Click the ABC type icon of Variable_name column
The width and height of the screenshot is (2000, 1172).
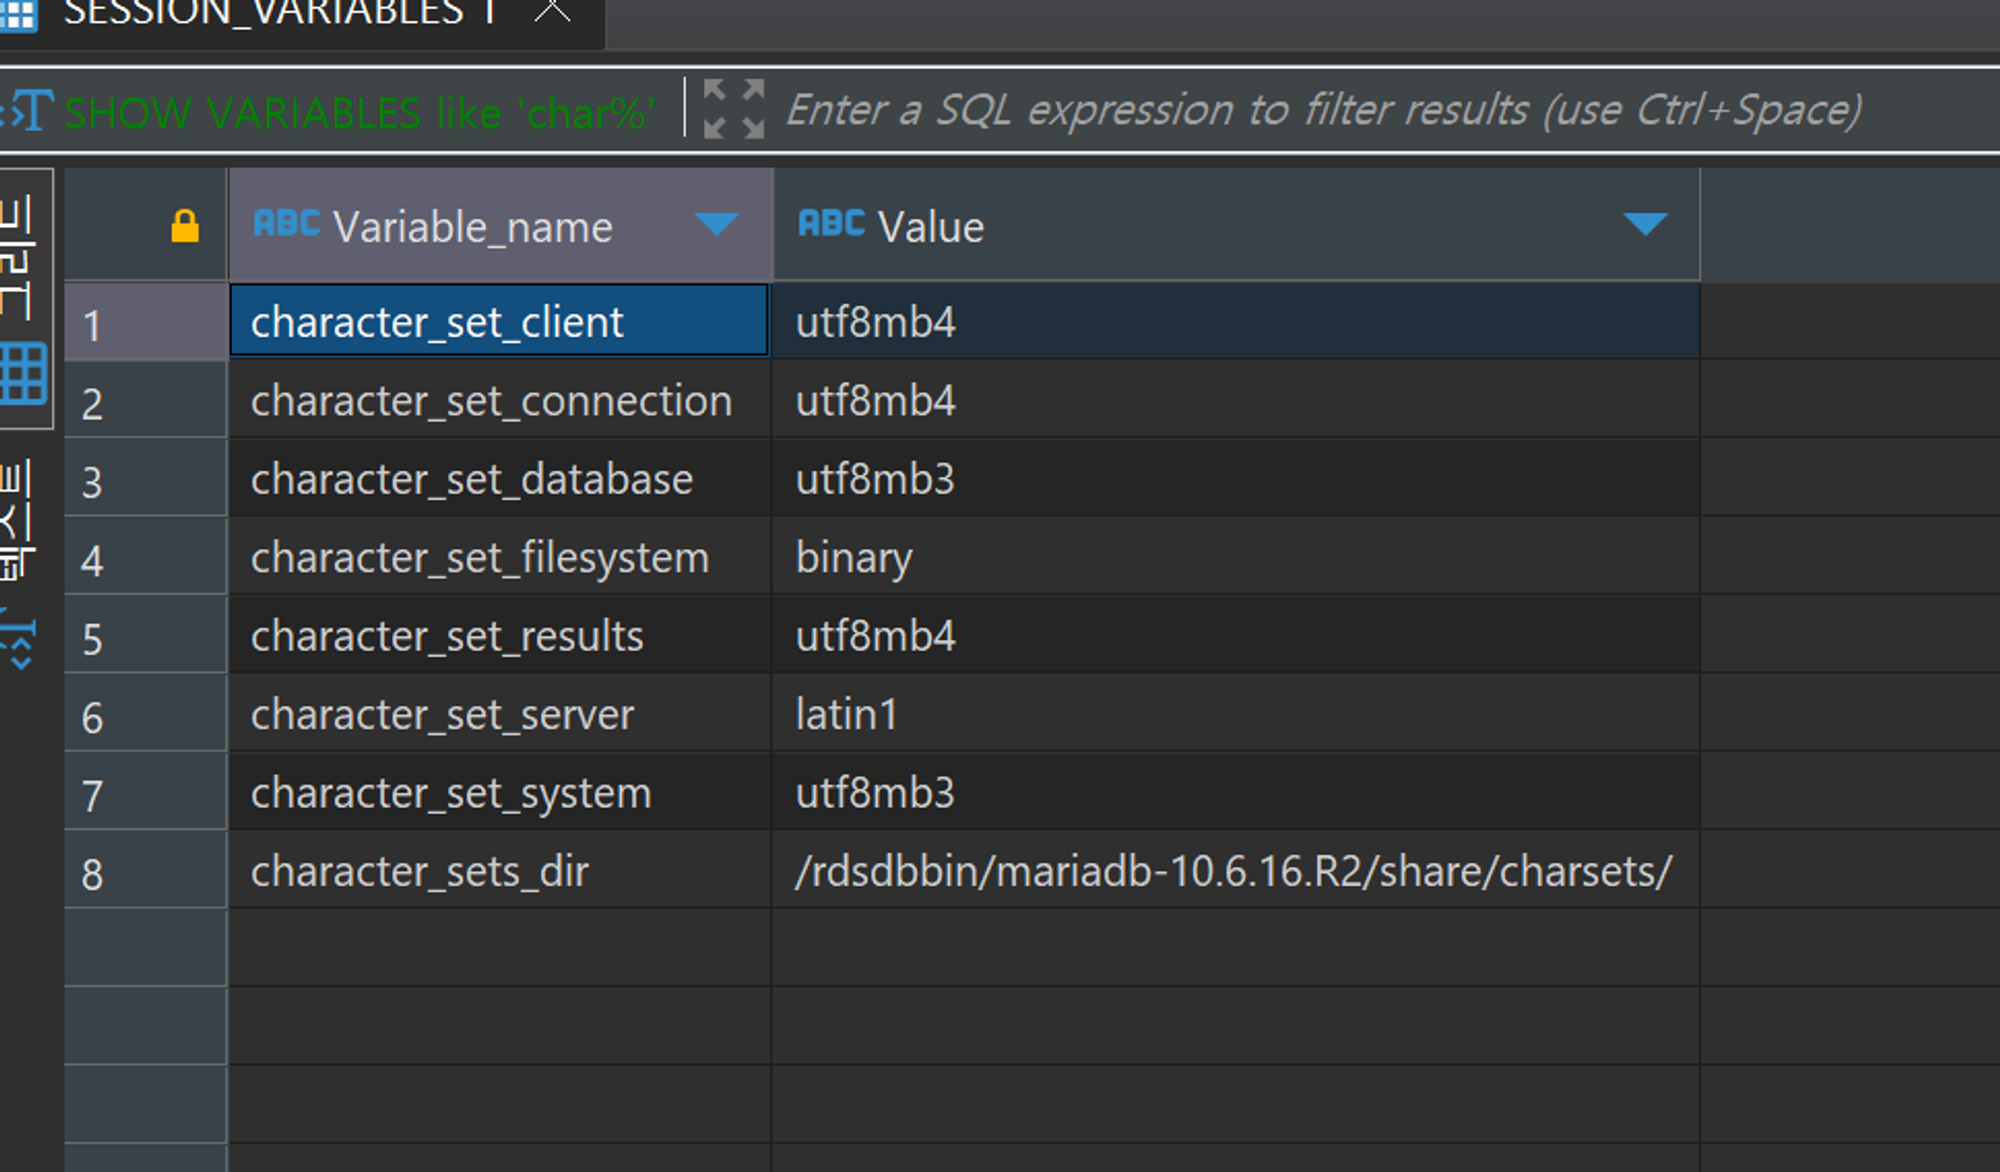(286, 224)
